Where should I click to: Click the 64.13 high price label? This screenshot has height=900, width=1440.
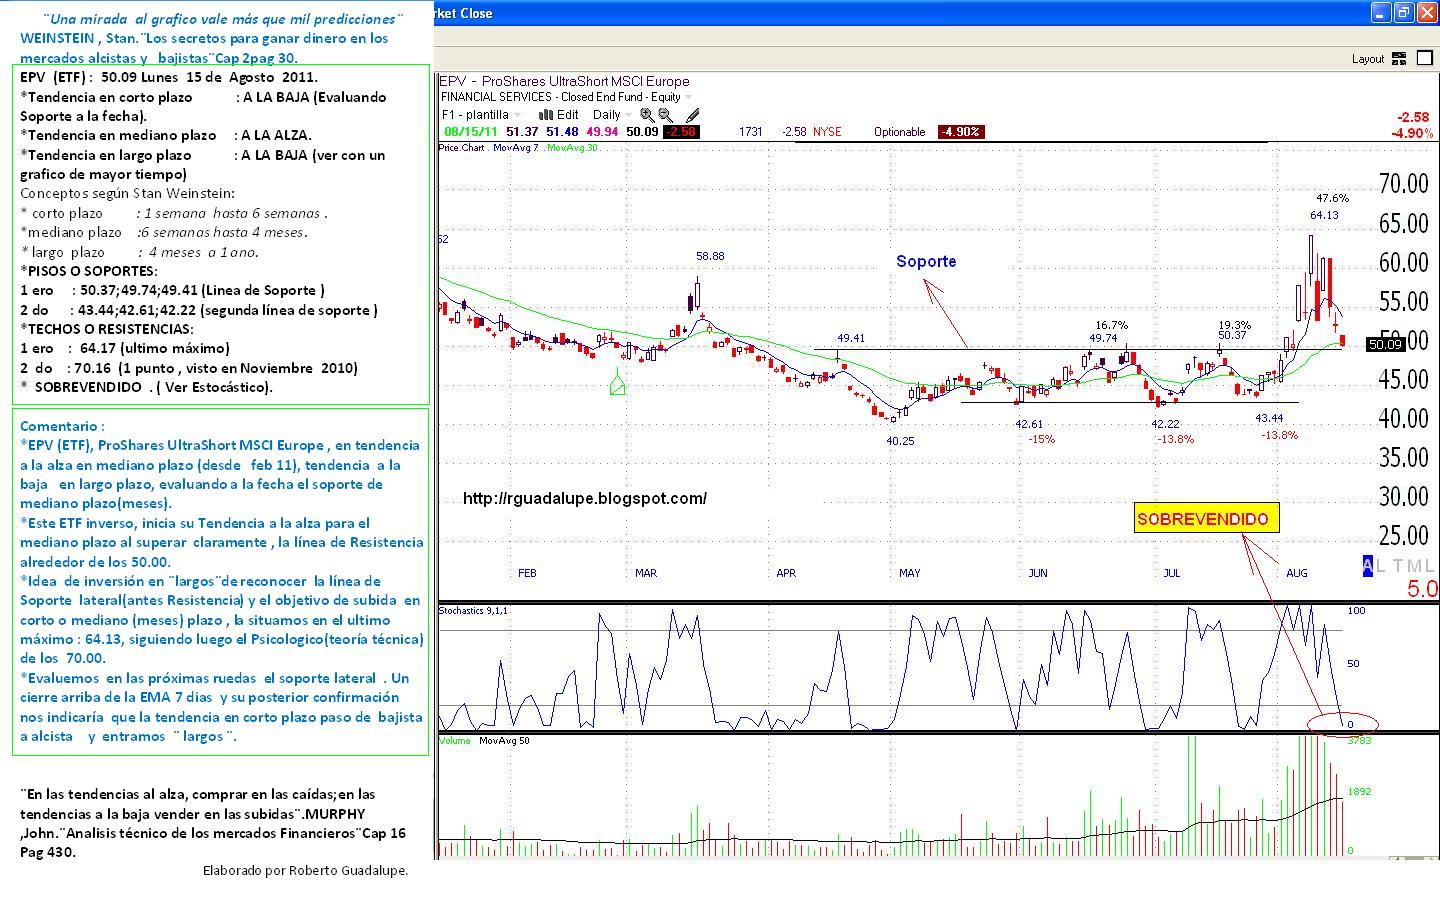(x=1324, y=215)
